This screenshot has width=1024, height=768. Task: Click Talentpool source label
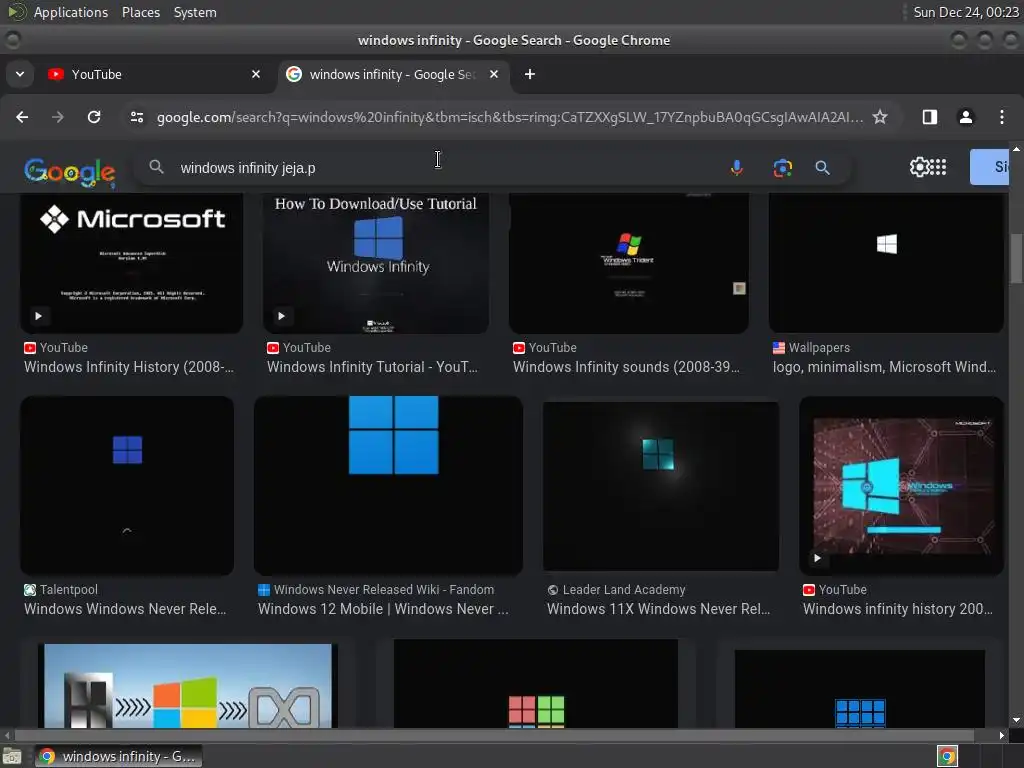click(x=69, y=589)
